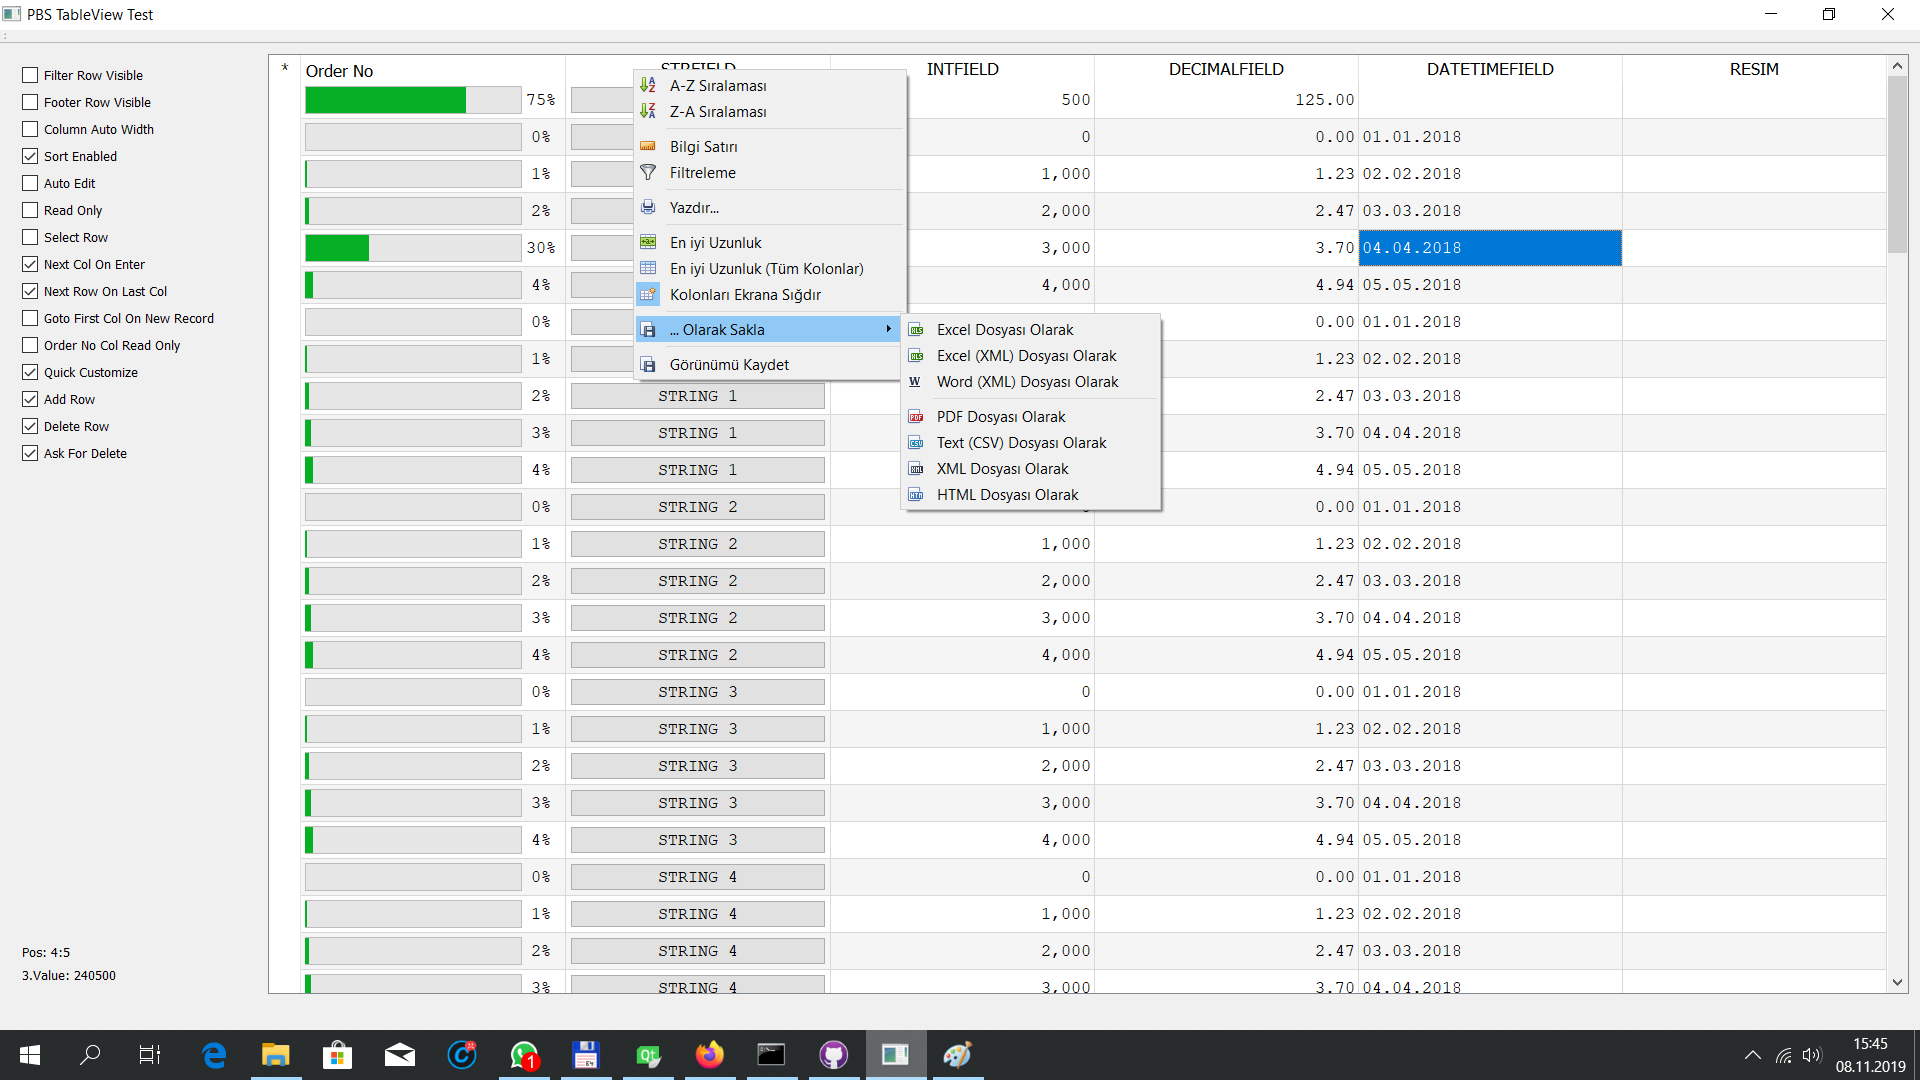Click vertical scrollbar down arrow
The width and height of the screenshot is (1920, 1080).
coord(1897,982)
